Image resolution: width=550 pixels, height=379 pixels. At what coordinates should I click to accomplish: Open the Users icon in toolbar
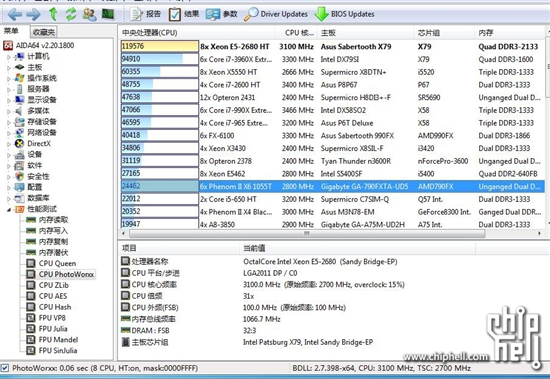[x=89, y=14]
